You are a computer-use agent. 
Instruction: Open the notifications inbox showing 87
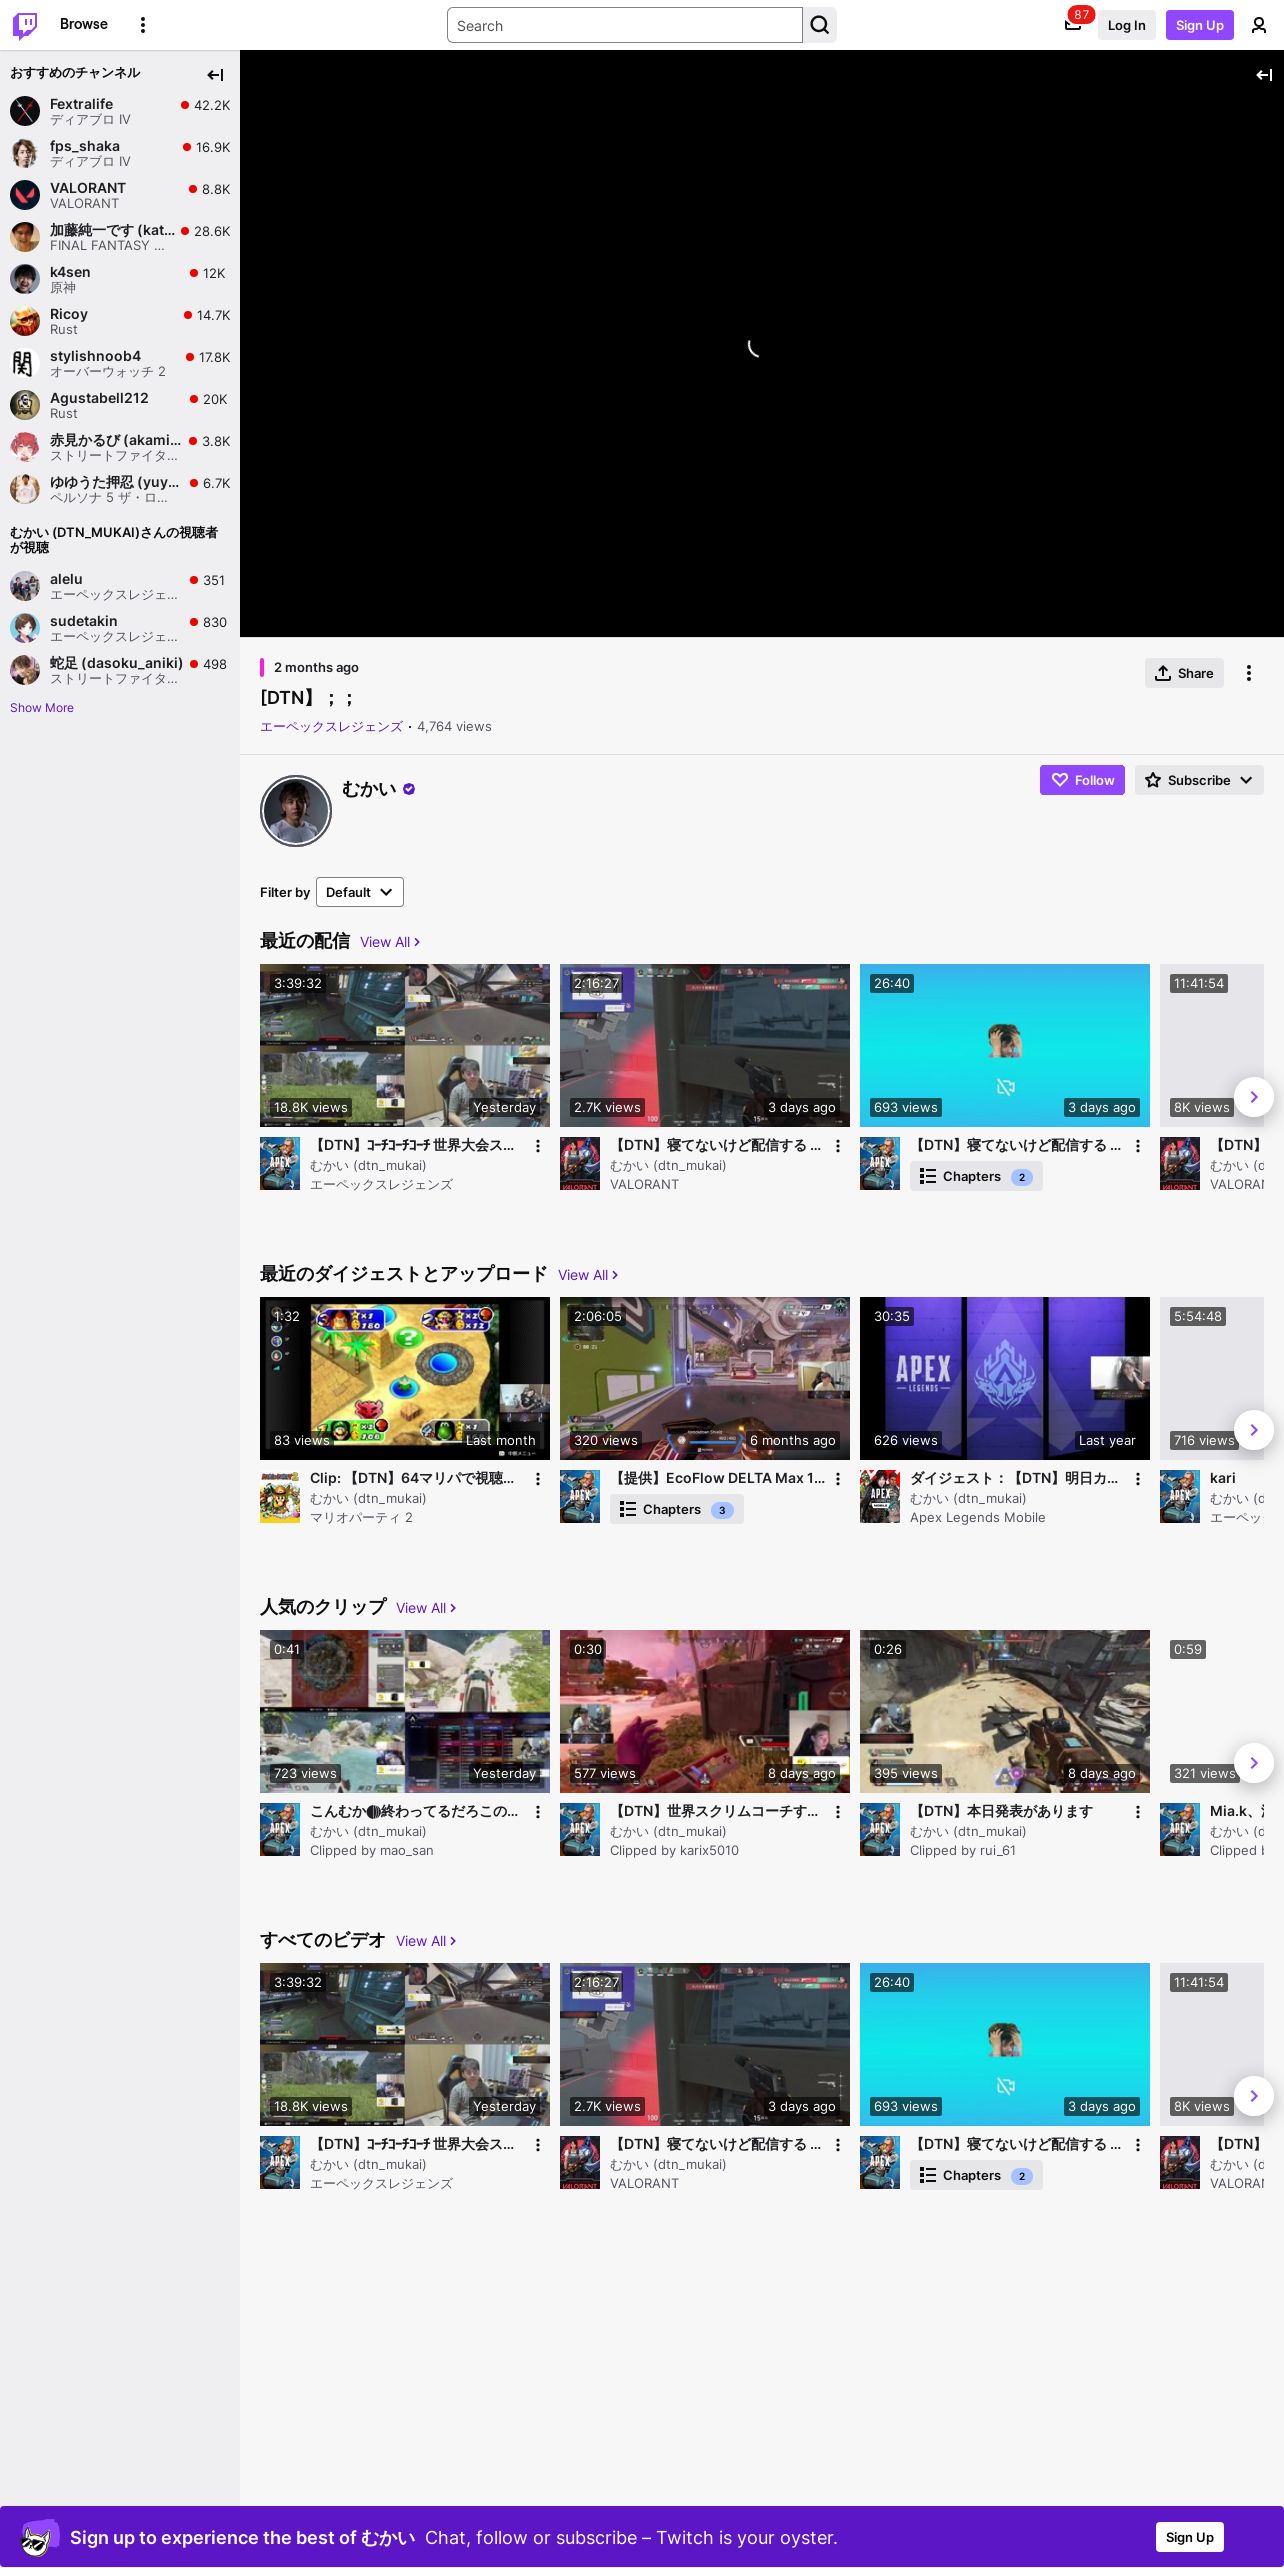click(x=1073, y=25)
